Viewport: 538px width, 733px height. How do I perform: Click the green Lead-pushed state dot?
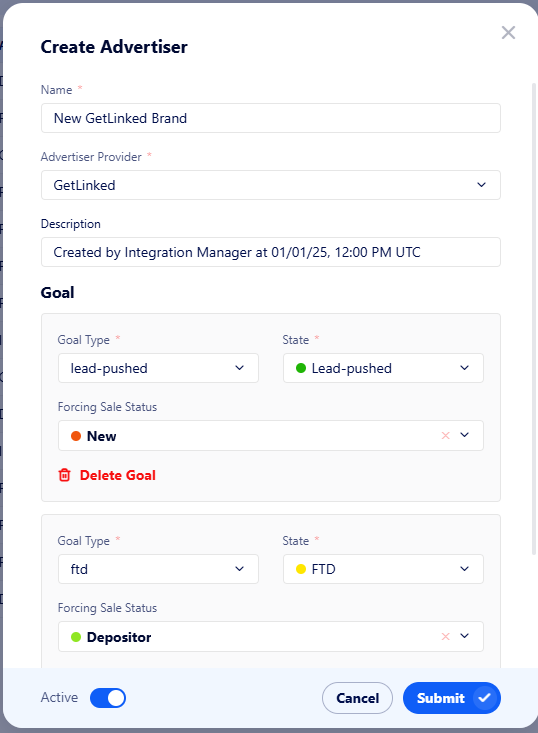point(301,368)
